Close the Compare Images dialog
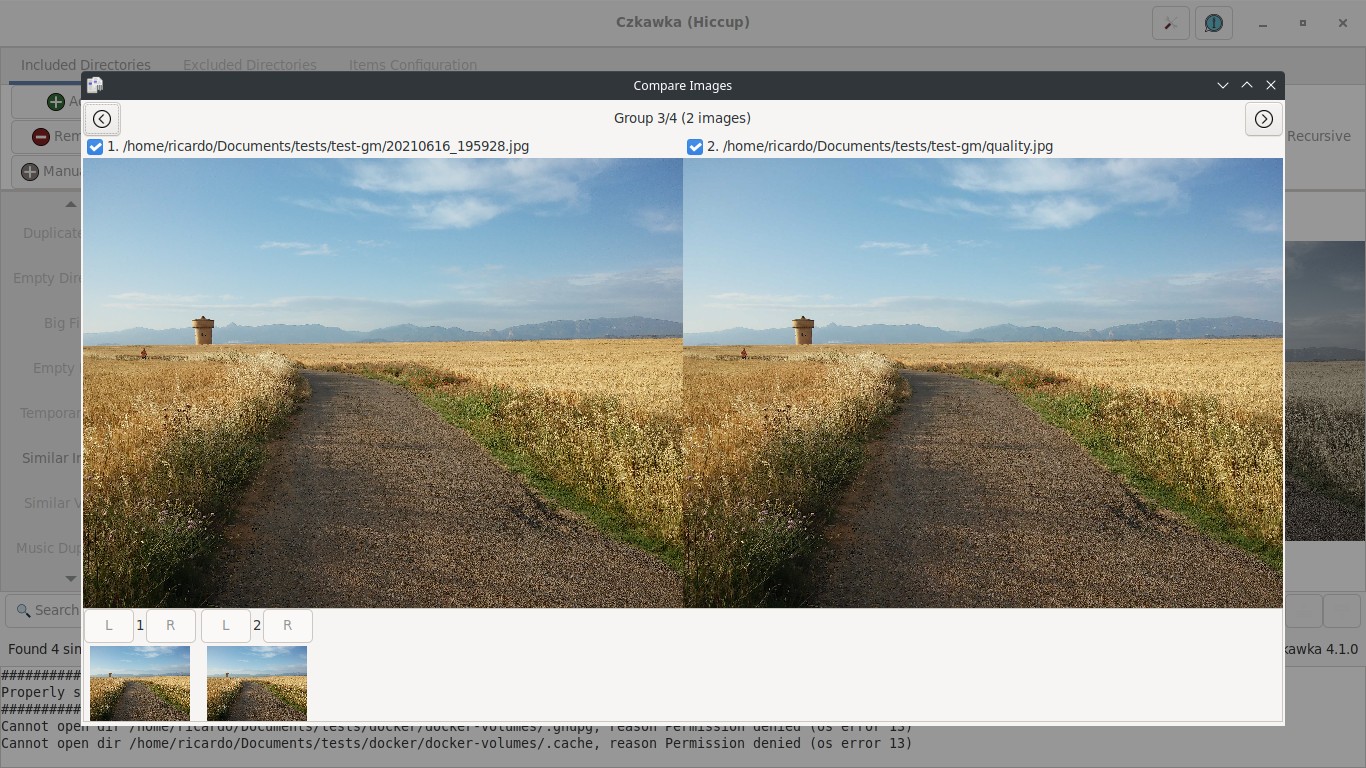Image resolution: width=1366 pixels, height=768 pixels. pos(1271,86)
